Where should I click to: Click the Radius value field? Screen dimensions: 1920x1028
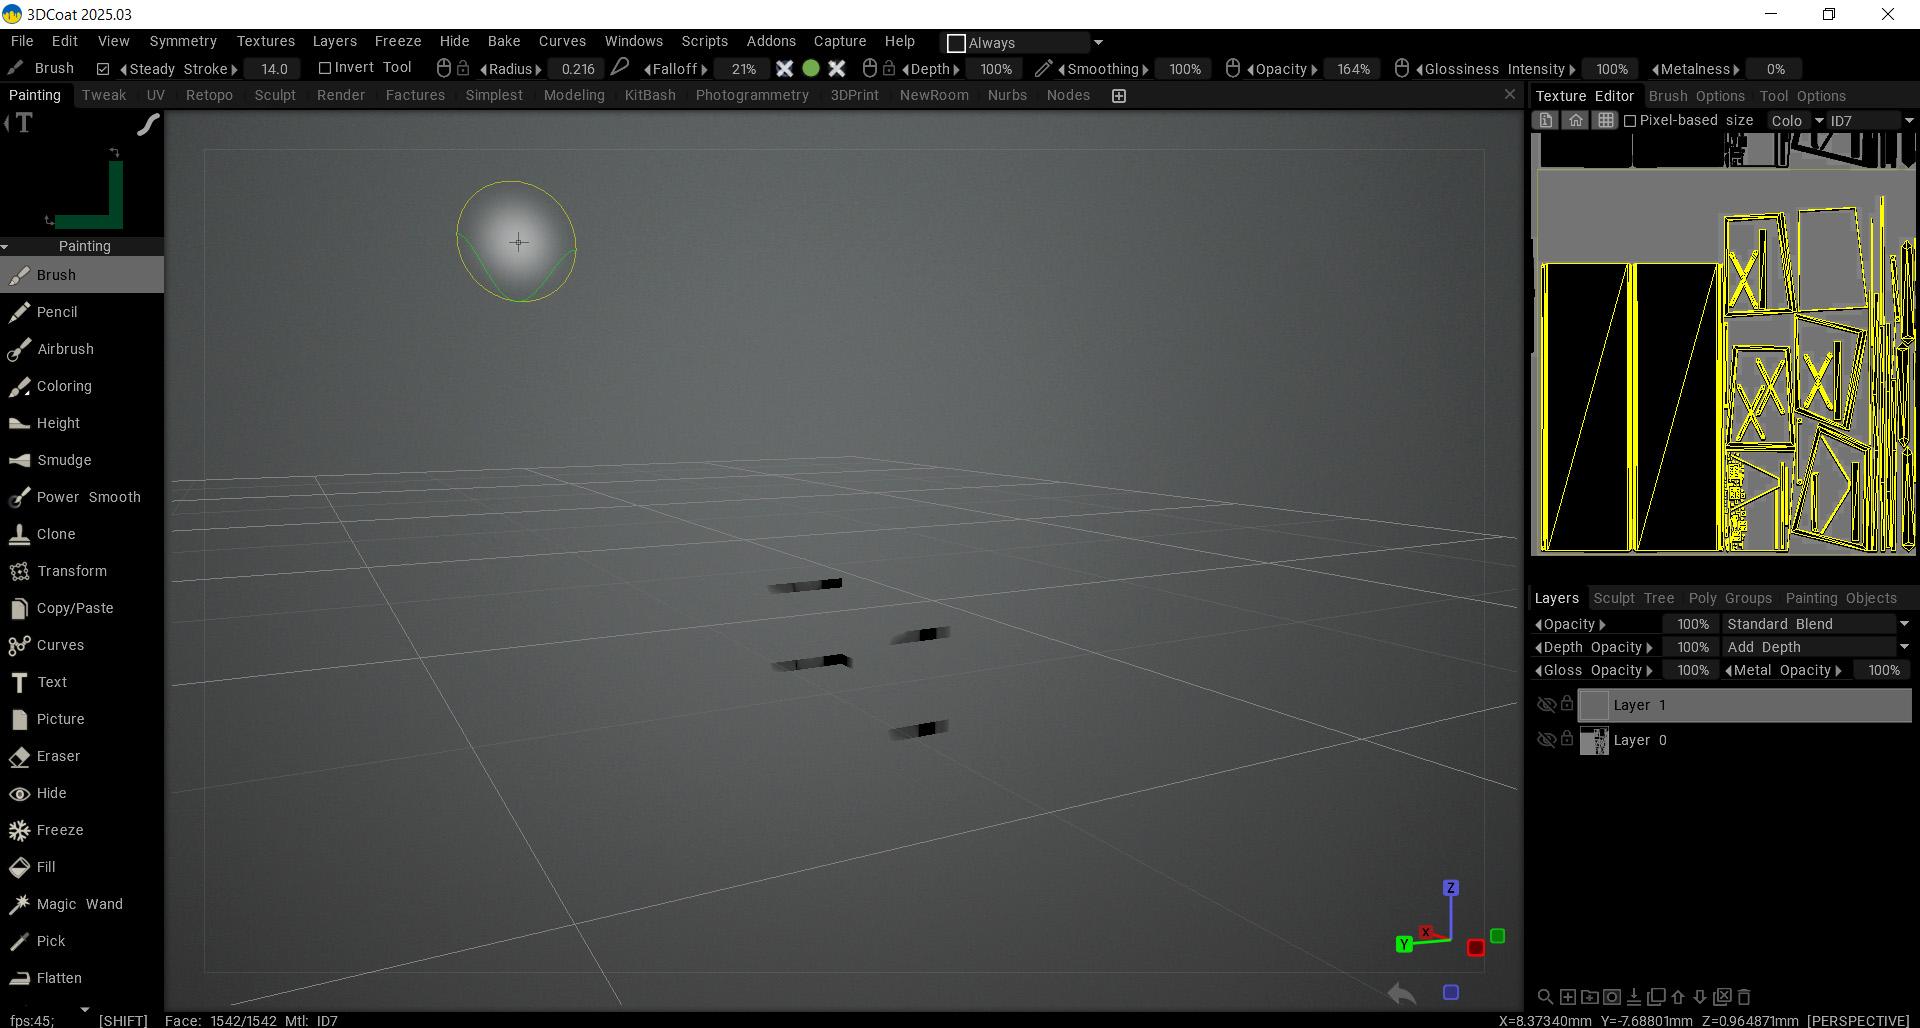(577, 69)
